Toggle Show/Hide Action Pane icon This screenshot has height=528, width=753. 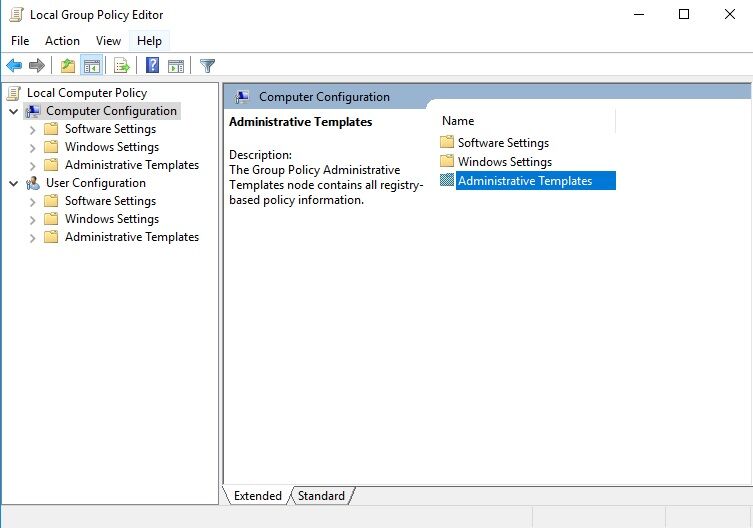[176, 66]
